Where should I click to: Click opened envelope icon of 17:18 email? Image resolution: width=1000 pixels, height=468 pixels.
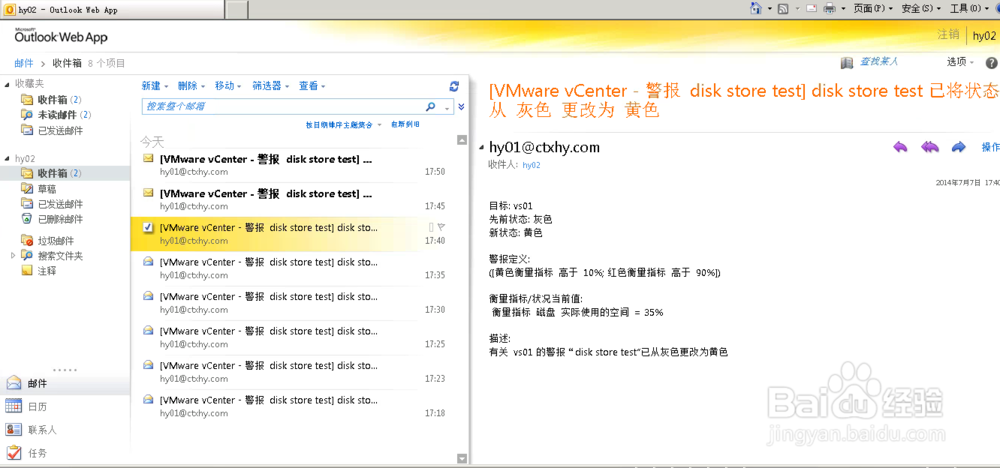tap(148, 399)
